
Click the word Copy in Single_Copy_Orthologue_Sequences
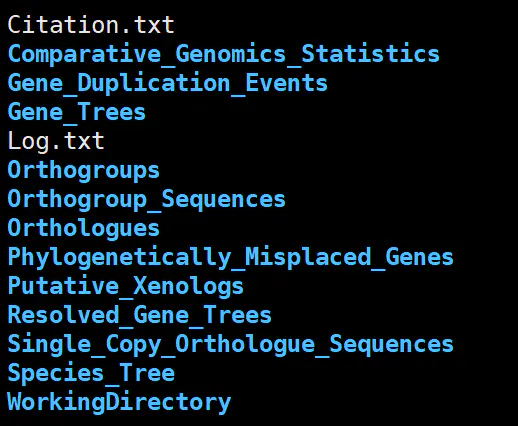click(134, 344)
